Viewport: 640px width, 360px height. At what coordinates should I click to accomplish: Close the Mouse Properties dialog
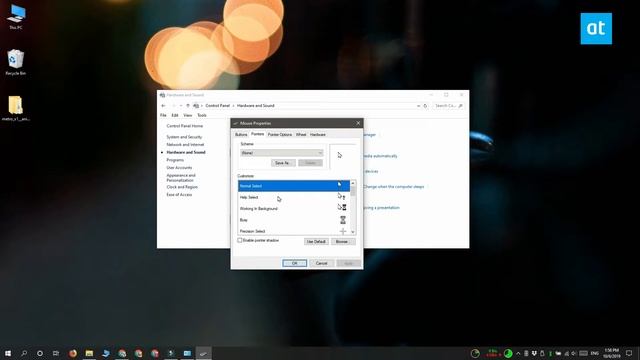pos(358,123)
